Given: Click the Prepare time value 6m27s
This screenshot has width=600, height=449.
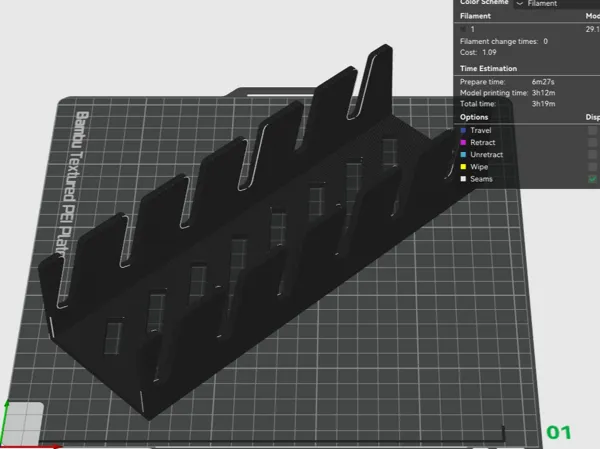Looking at the screenshot, I should pos(543,82).
